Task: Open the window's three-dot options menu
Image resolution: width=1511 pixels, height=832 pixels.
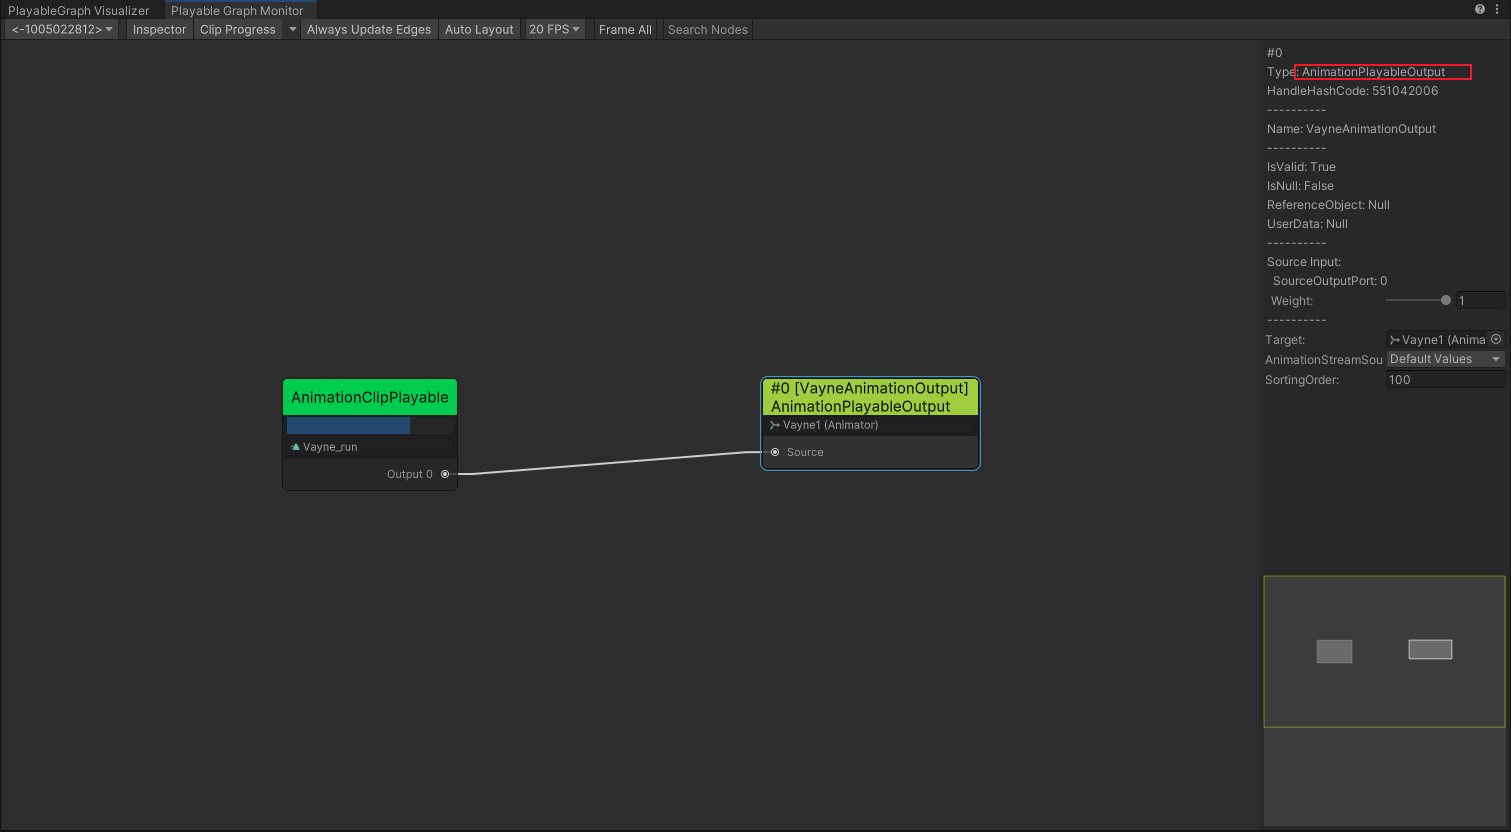Action: point(1497,9)
